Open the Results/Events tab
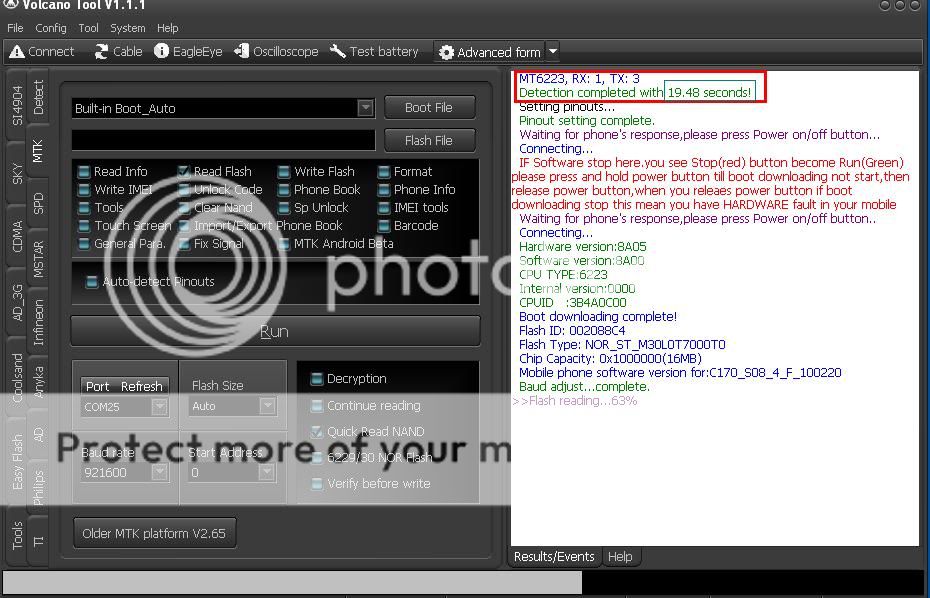 point(554,556)
